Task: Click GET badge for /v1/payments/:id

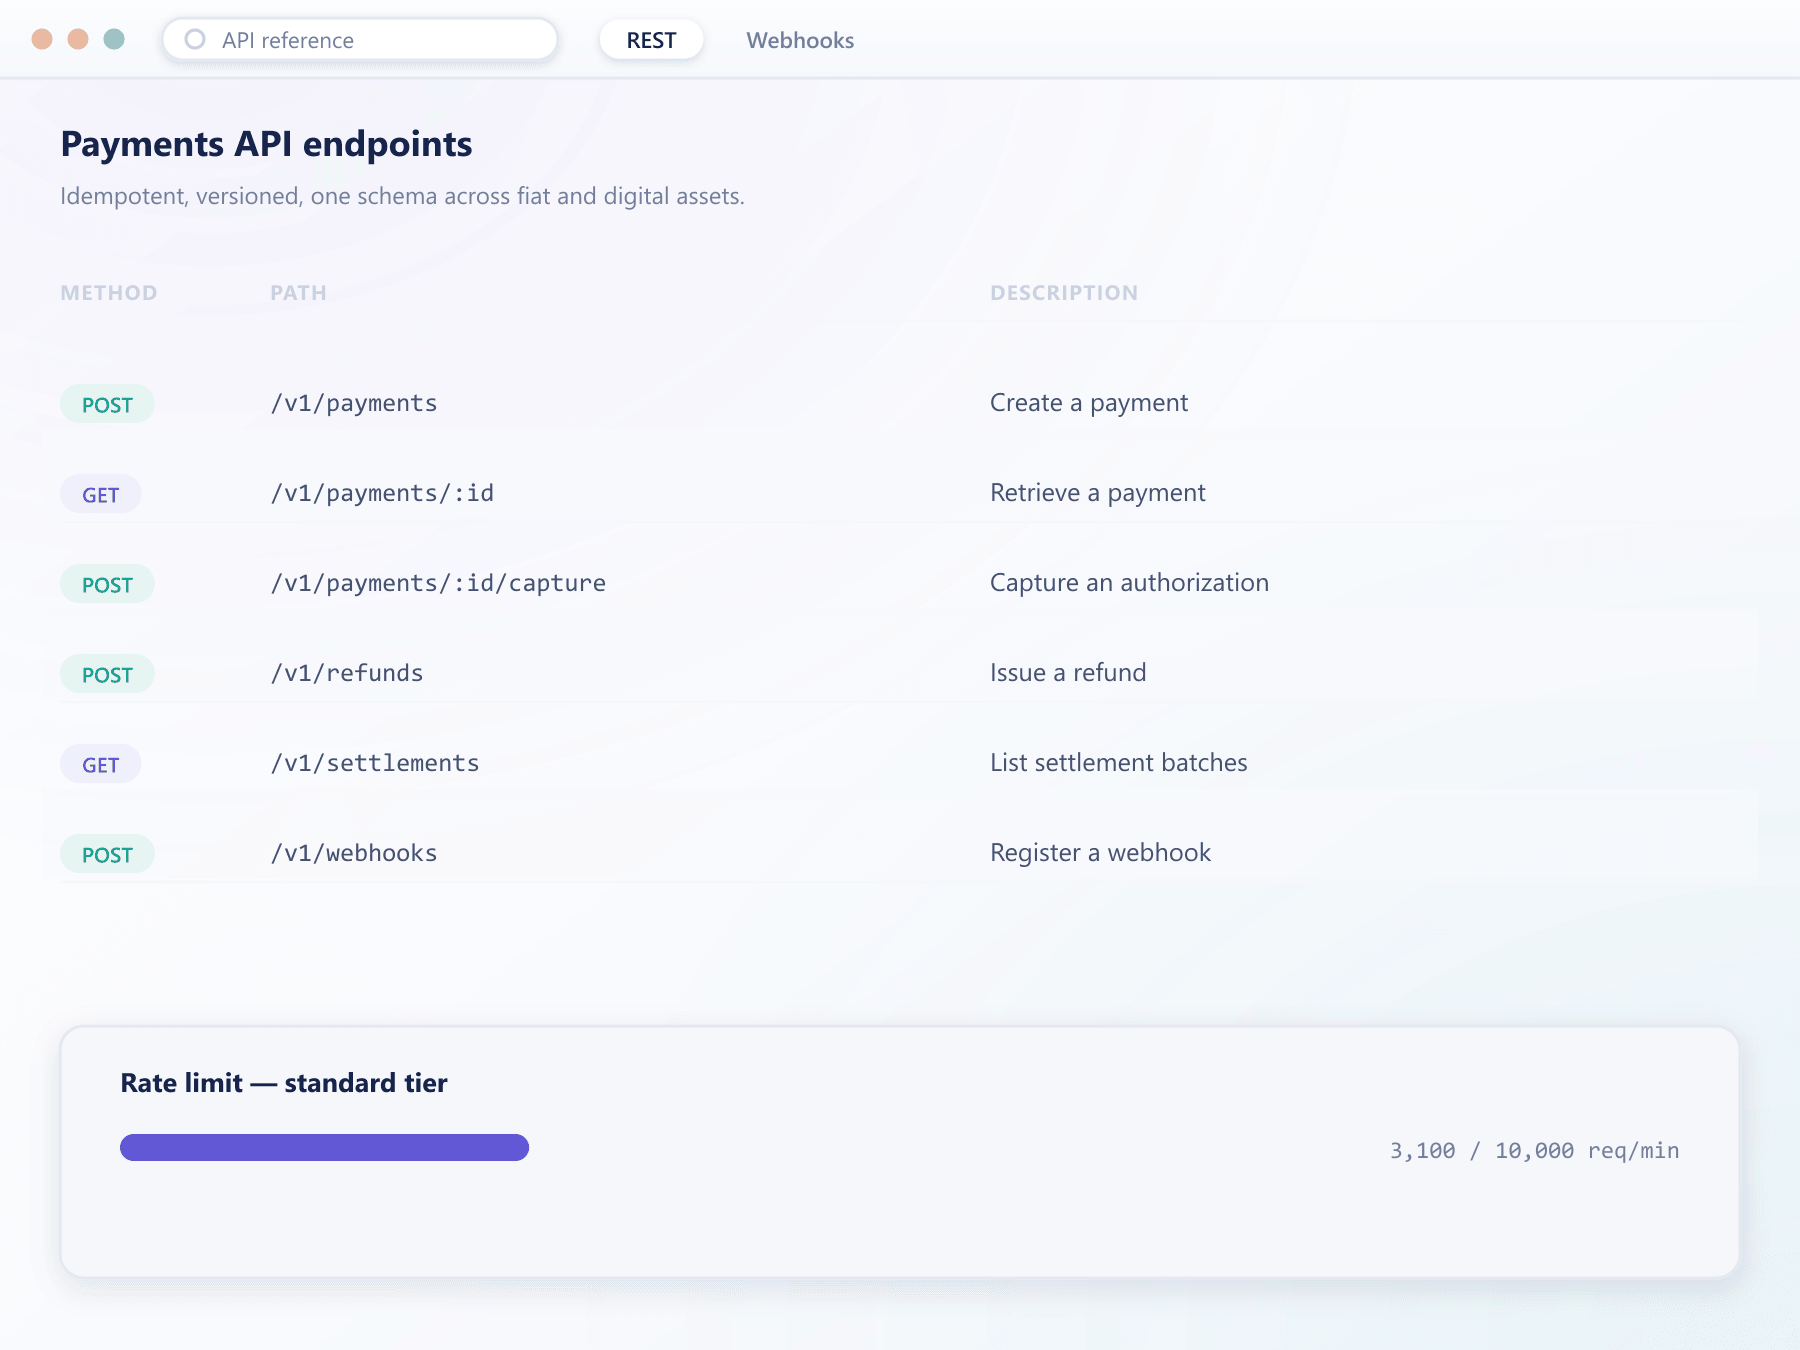Action: pos(100,494)
